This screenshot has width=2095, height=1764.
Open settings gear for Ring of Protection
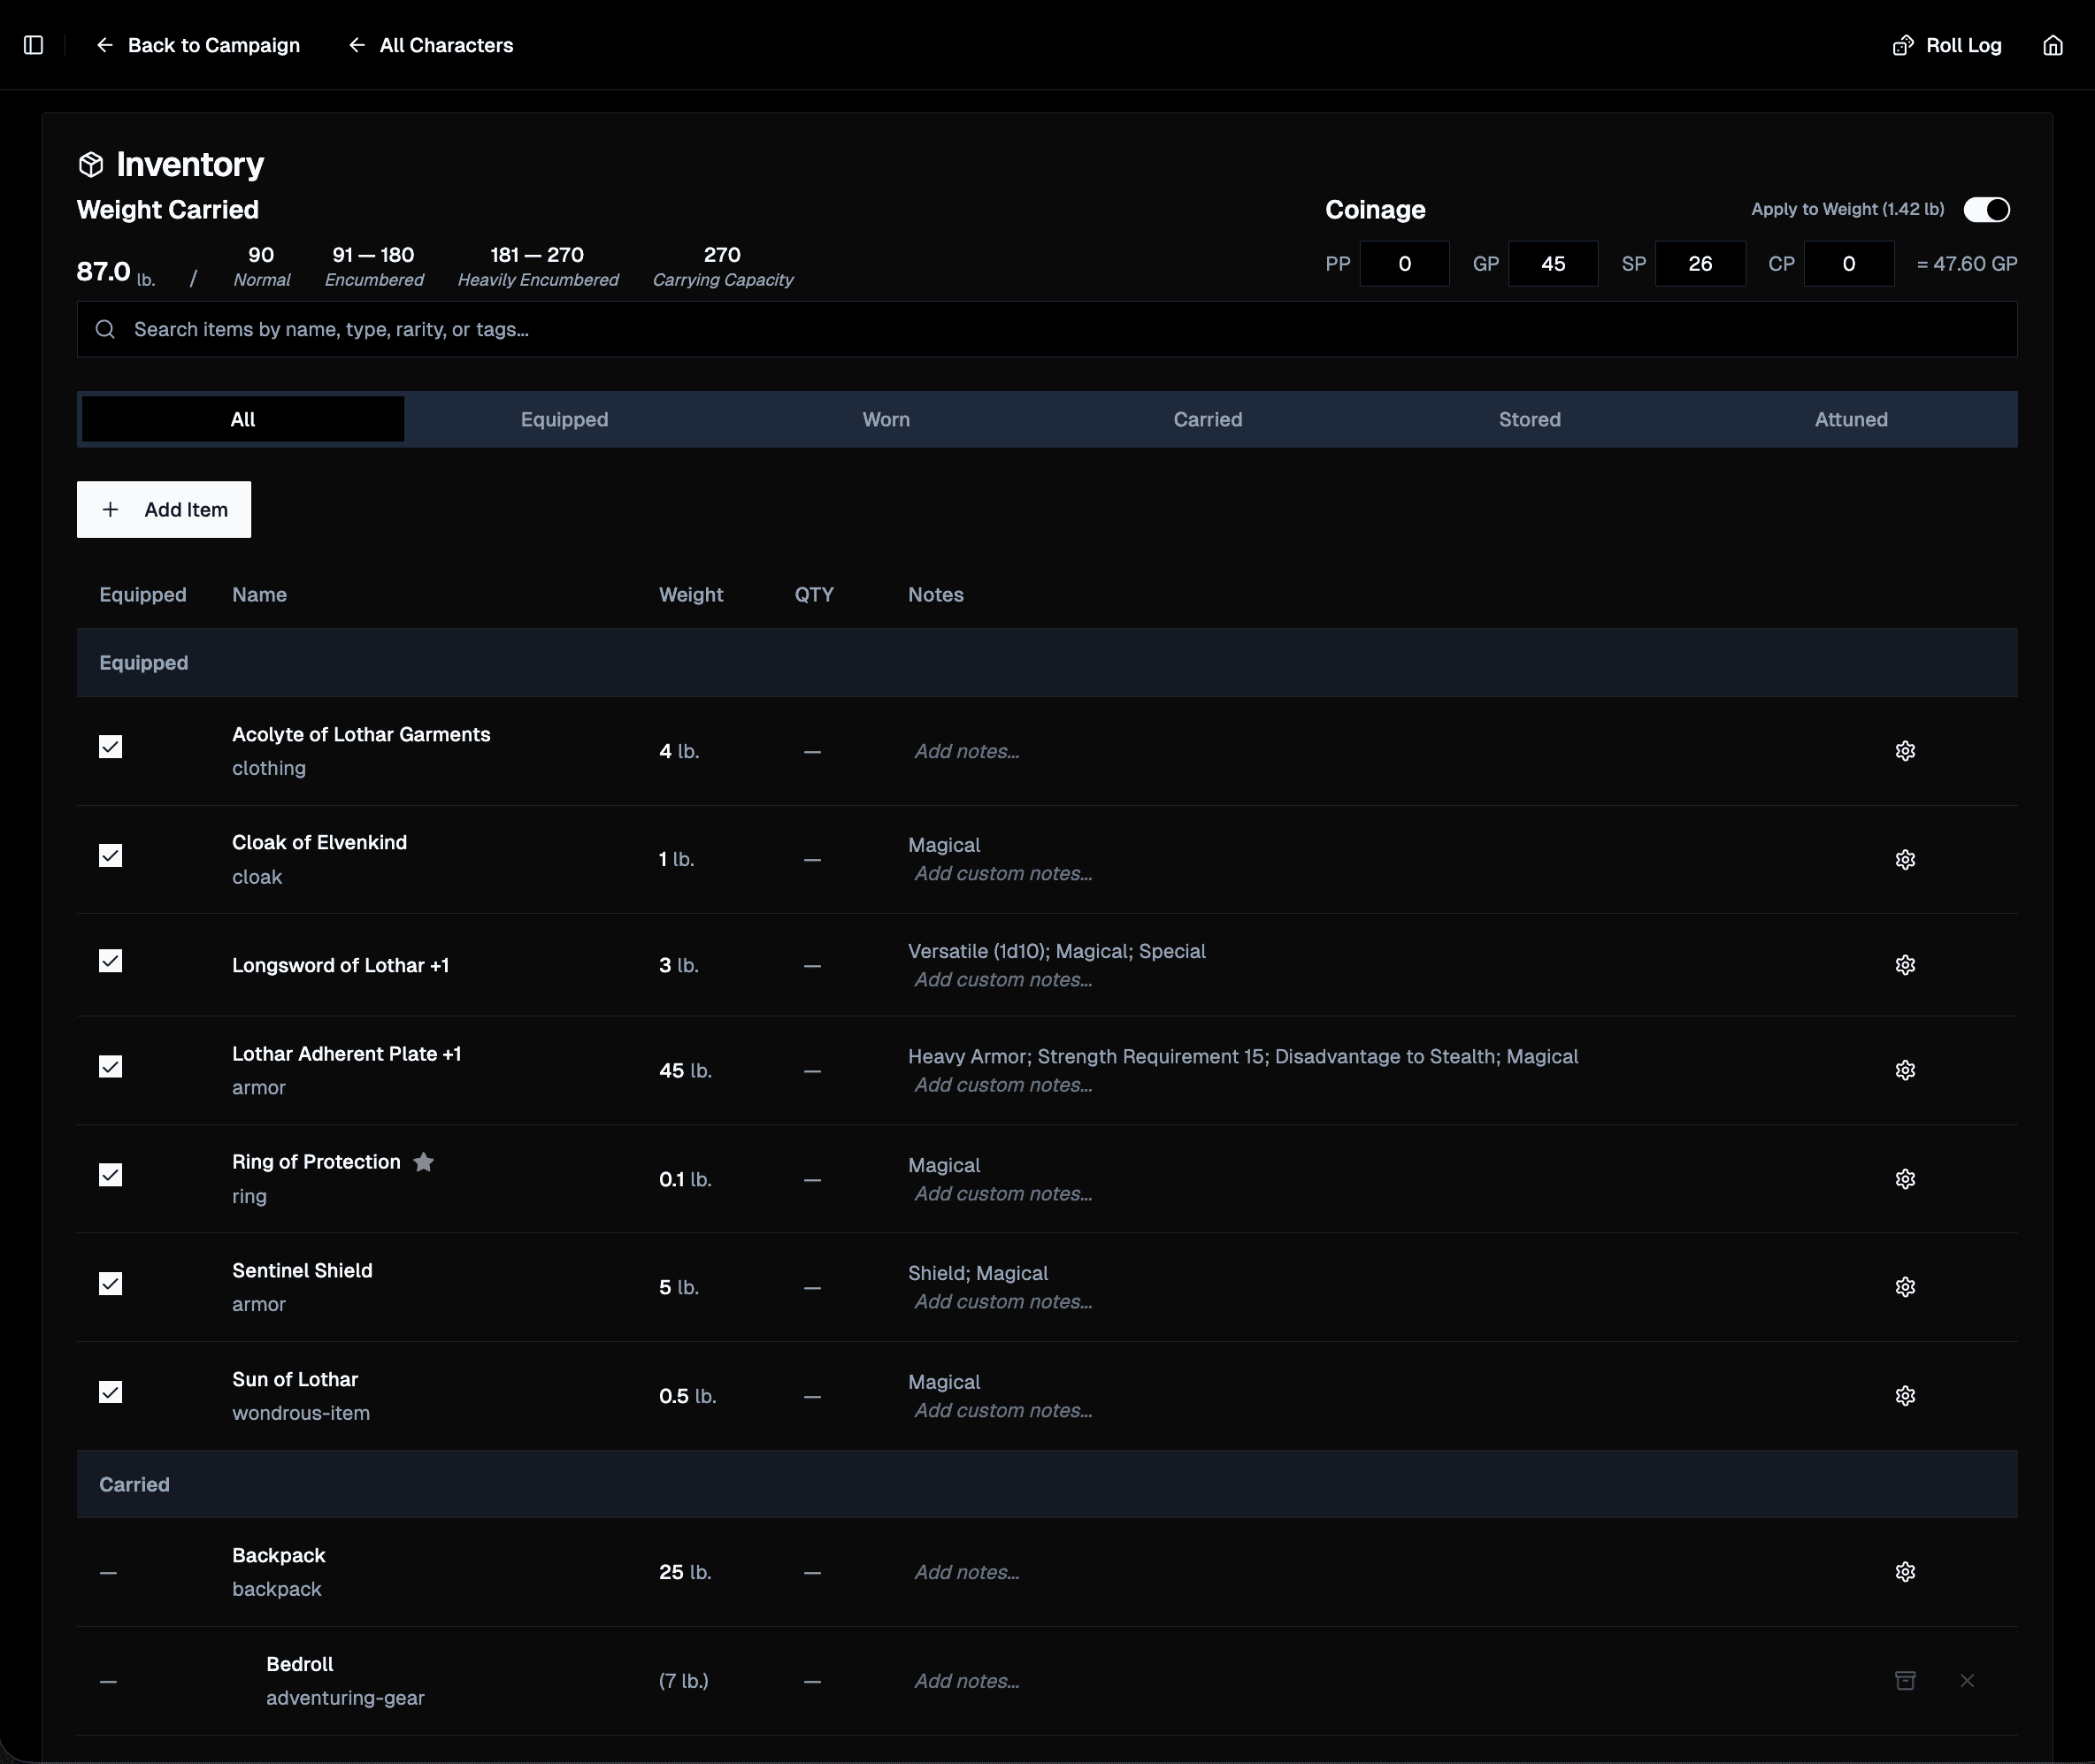tap(1905, 1179)
